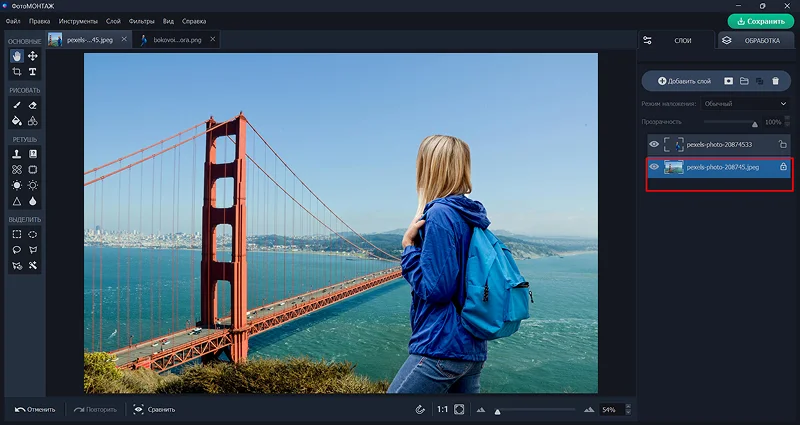Image resolution: width=800 pixels, height=425 pixels.
Task: Select the filled-sun Dodge tool
Action: [x=17, y=185]
